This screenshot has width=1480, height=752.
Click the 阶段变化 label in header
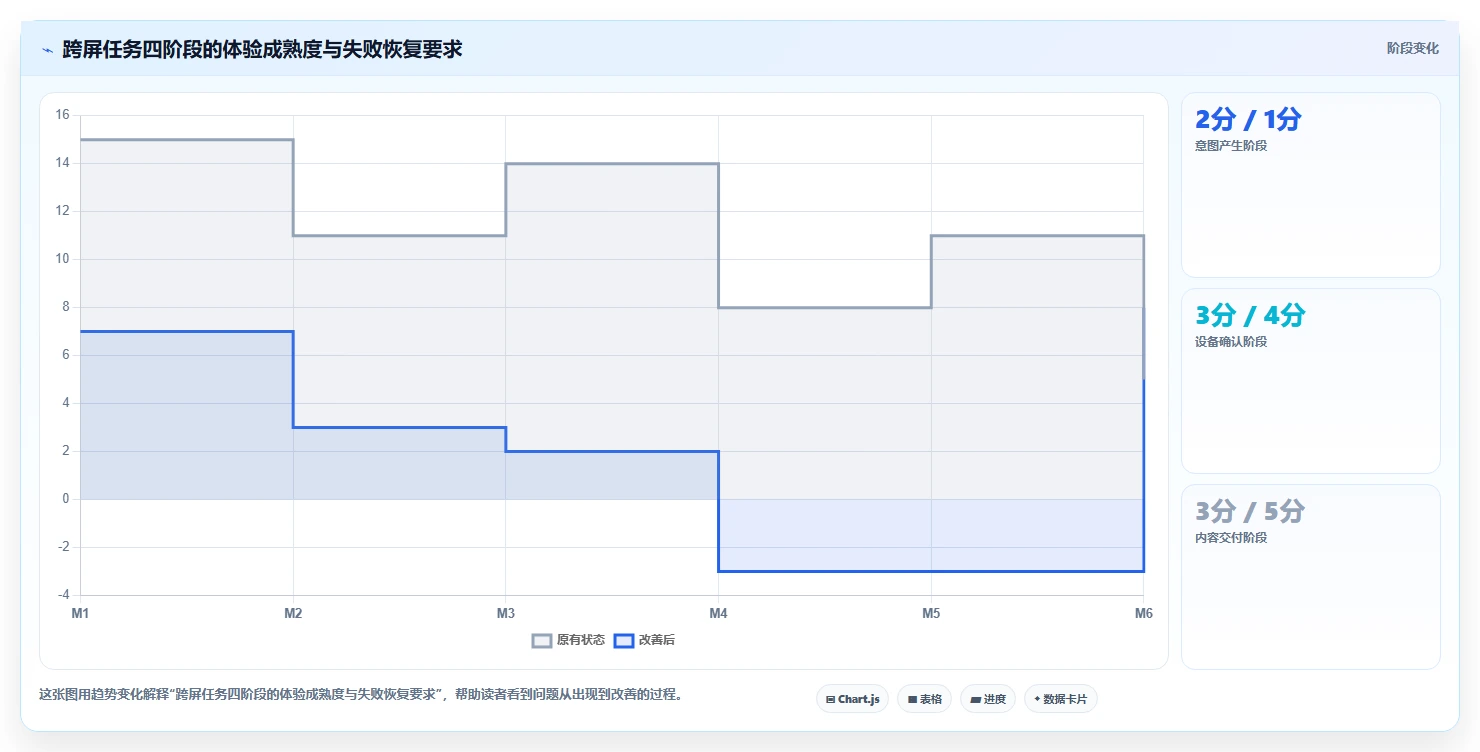[1412, 48]
